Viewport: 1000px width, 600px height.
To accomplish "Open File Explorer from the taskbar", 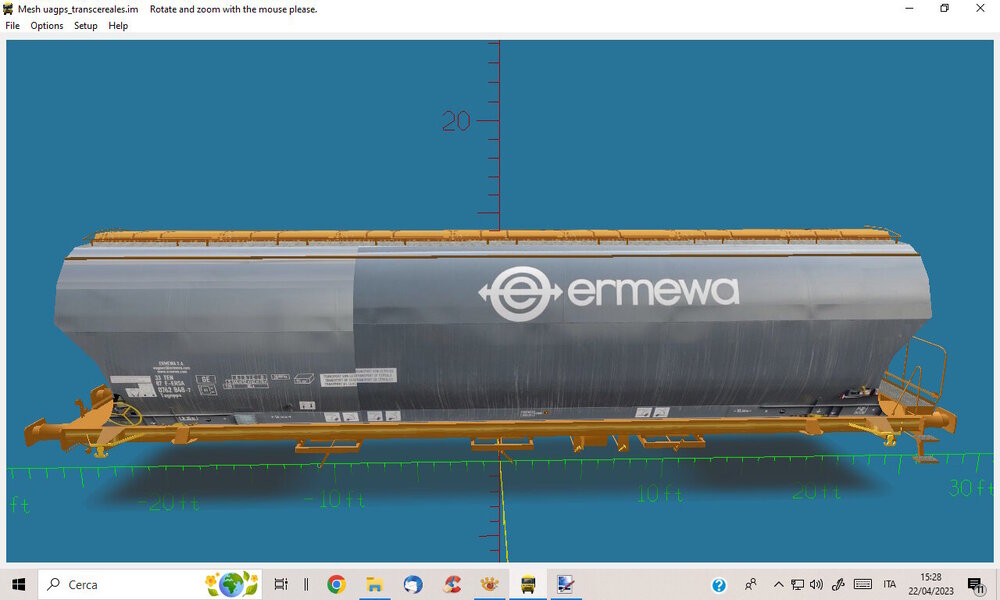I will (374, 584).
